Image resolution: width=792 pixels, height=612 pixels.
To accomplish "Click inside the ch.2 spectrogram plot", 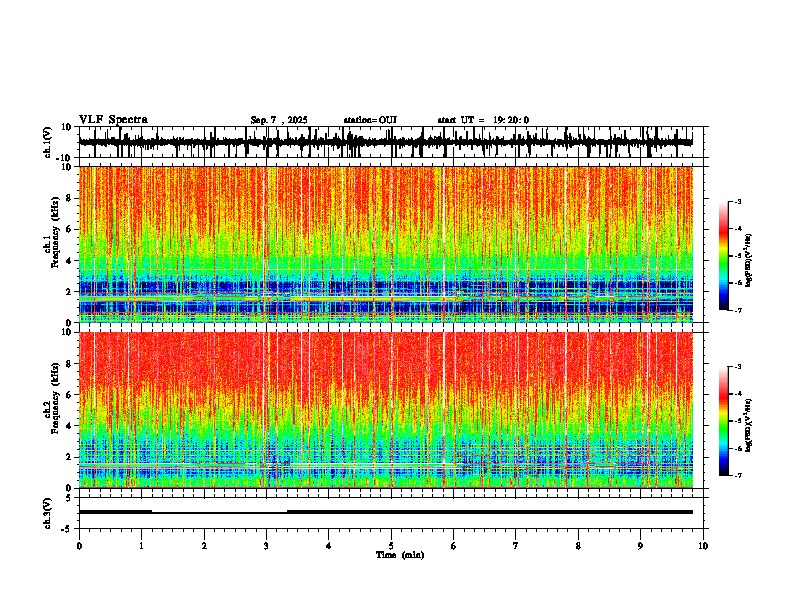I will [386, 410].
